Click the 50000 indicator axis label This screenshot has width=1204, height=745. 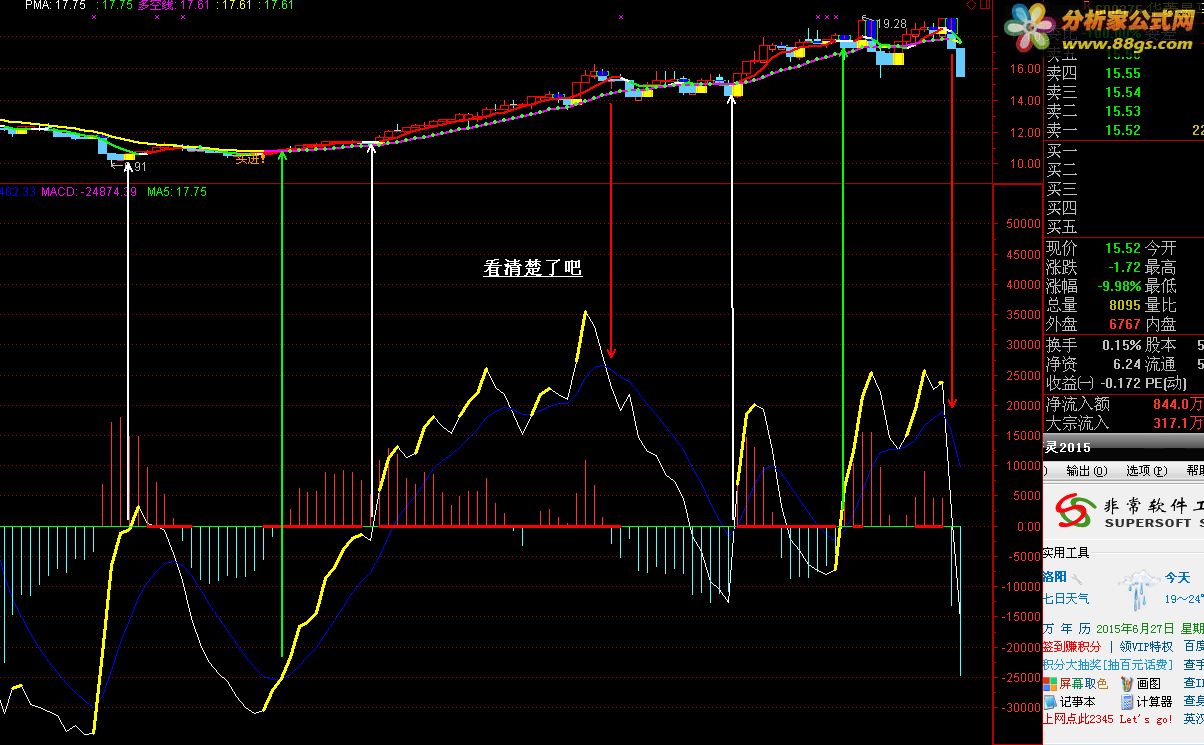[x=1022, y=224]
